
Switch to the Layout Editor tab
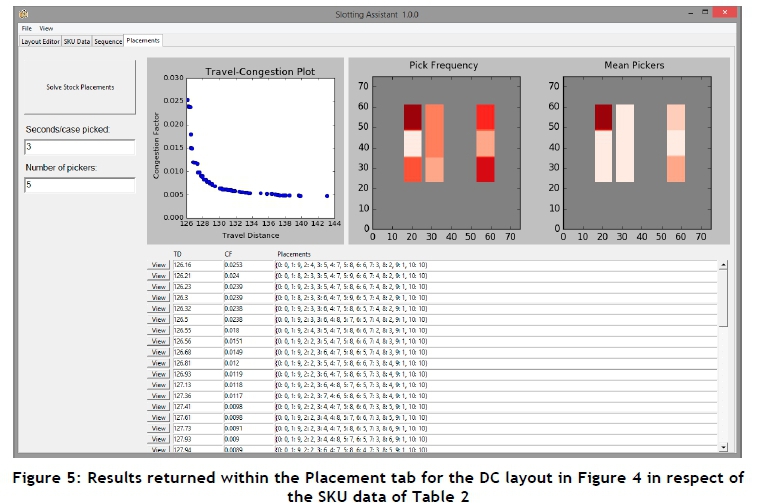pyautogui.click(x=40, y=41)
